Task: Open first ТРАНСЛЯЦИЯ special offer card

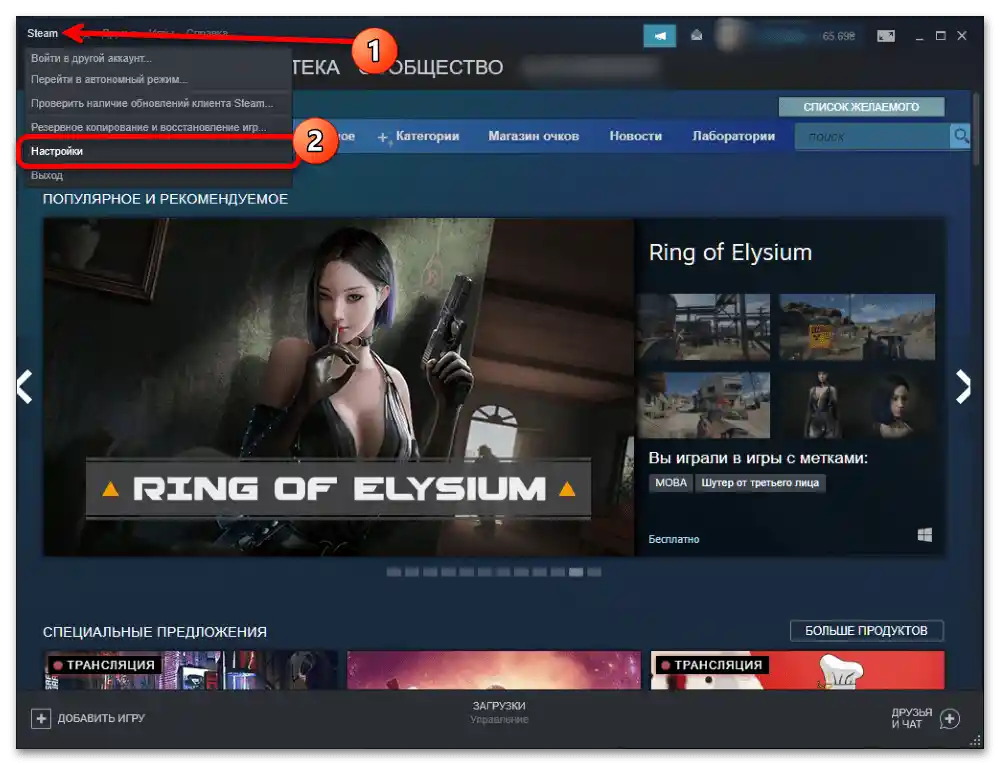Action: tap(191, 670)
